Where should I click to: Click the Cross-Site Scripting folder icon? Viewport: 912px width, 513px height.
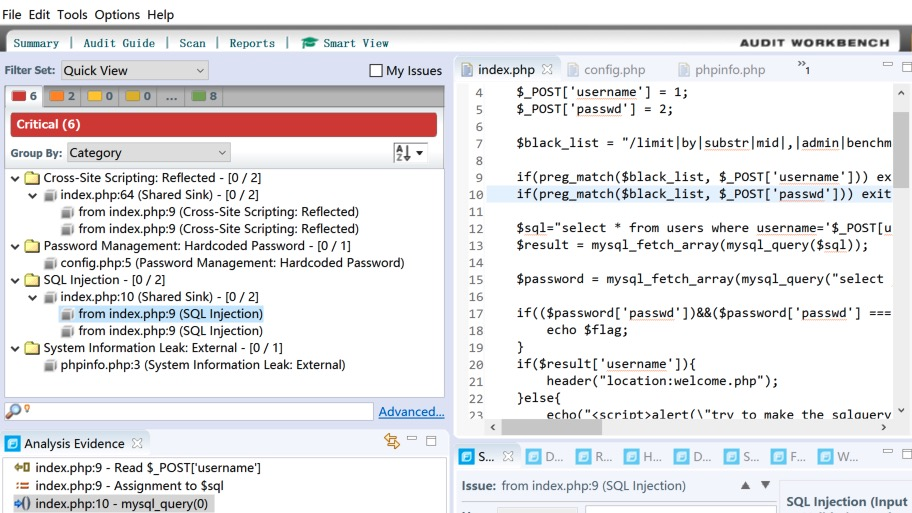32,178
